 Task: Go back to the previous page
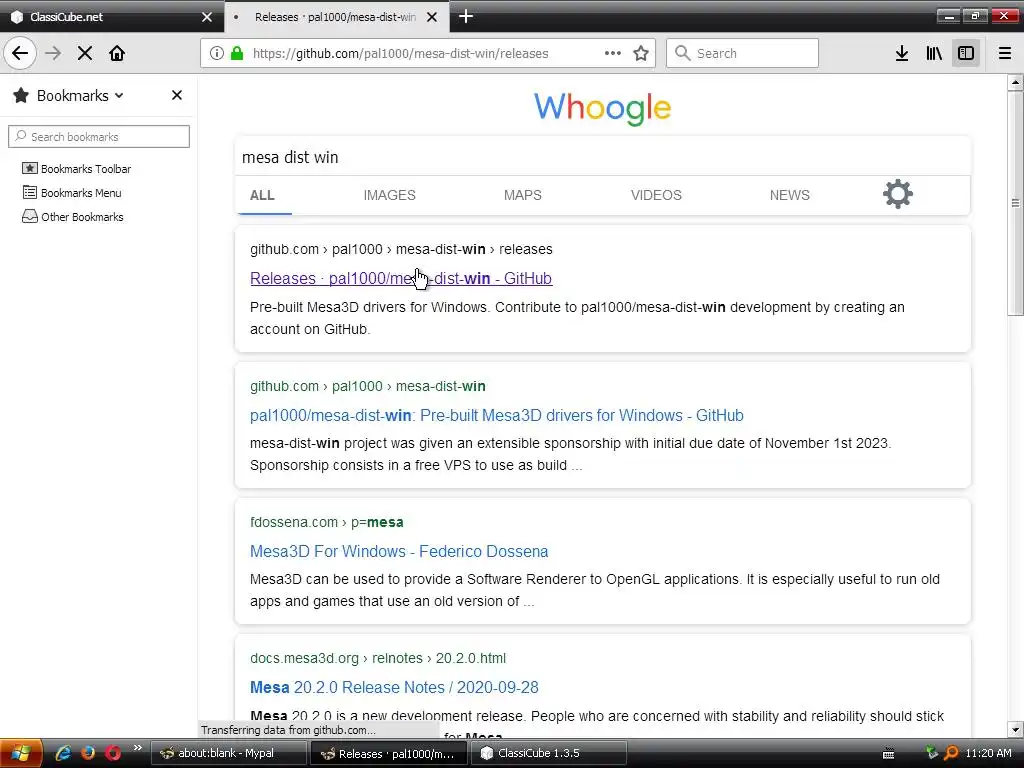20,53
